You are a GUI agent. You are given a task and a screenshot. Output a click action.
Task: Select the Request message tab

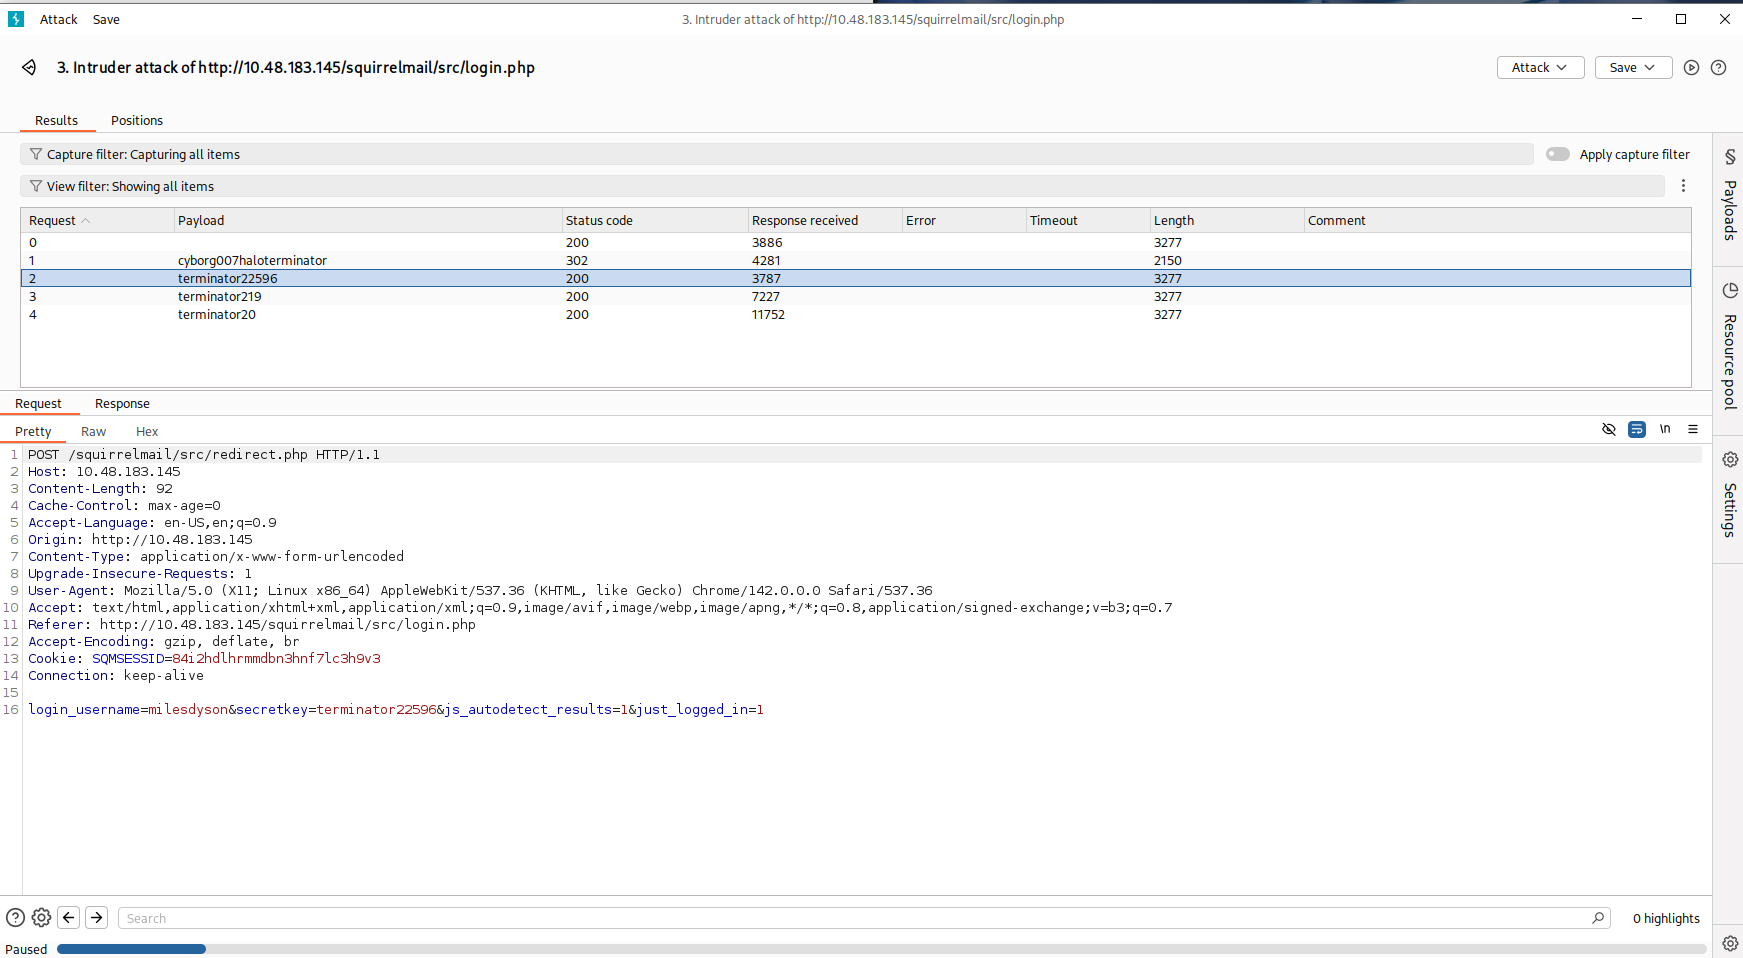coord(38,403)
